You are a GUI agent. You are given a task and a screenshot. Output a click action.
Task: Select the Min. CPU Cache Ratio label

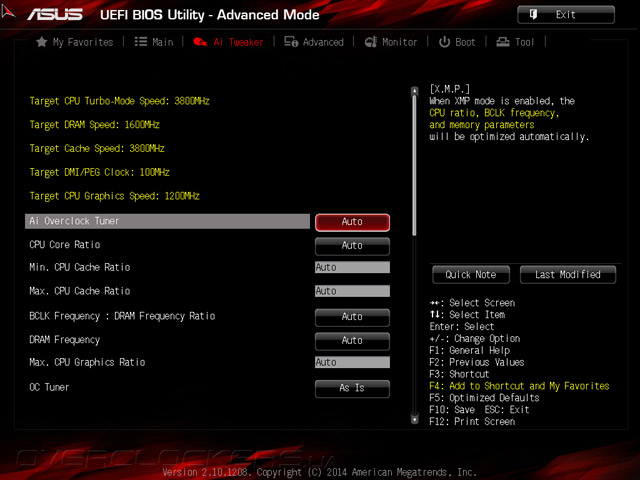coord(80,267)
